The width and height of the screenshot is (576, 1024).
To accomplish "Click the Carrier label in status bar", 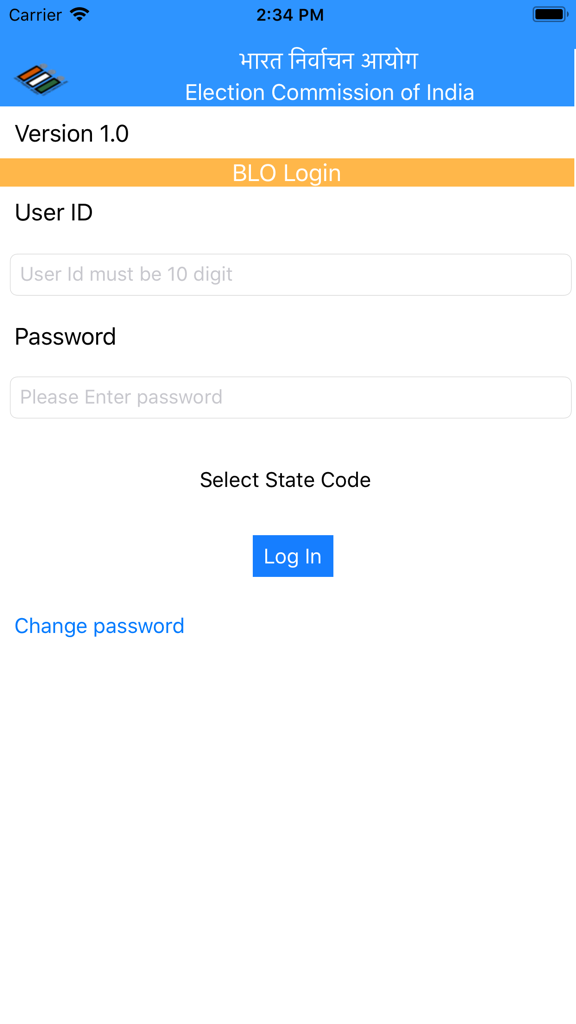I will coord(38,15).
